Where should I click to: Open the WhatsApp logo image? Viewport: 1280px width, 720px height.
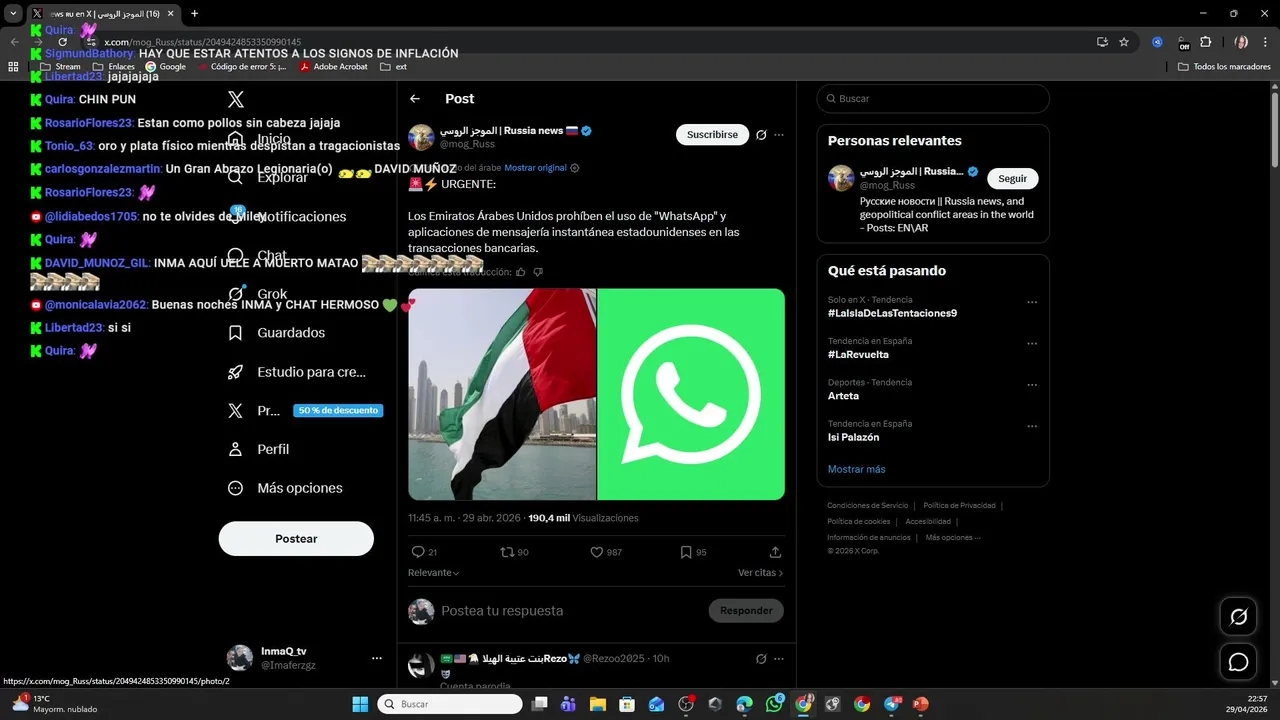[691, 394]
